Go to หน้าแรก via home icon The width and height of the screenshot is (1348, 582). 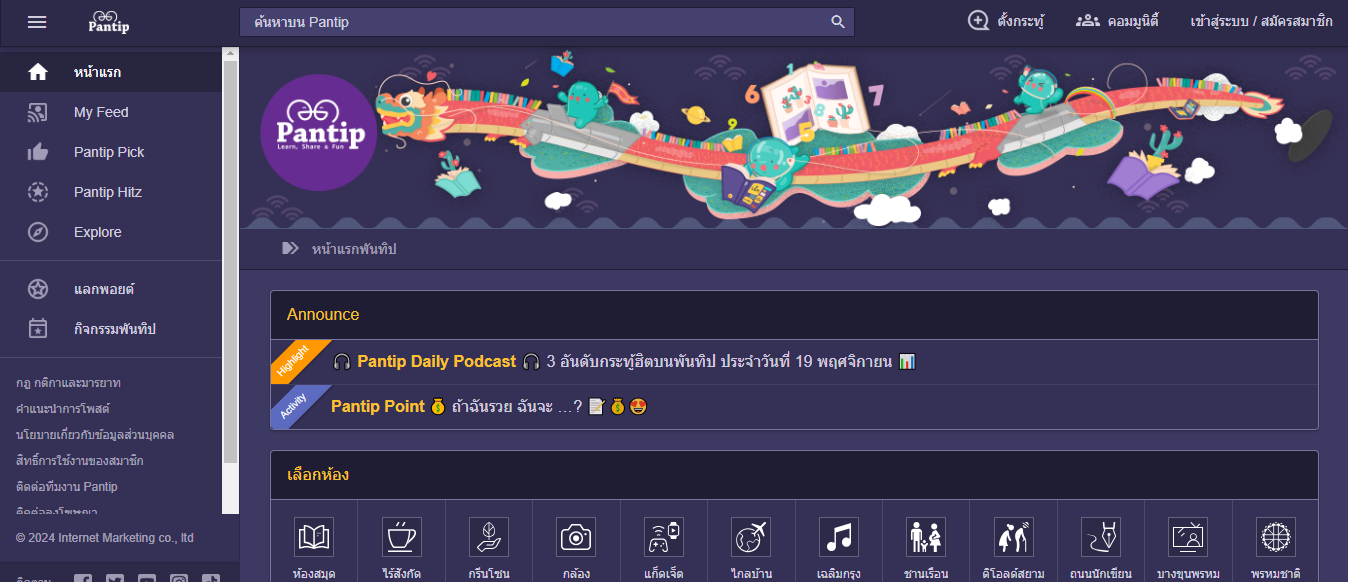(38, 72)
